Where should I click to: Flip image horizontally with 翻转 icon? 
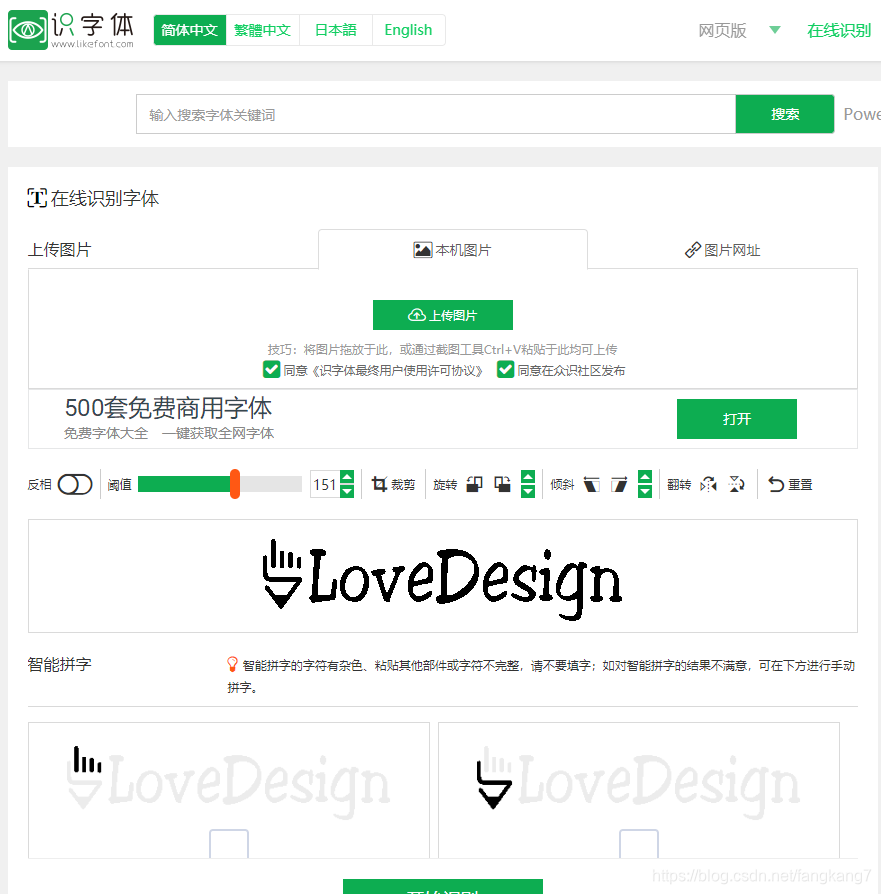[708, 485]
